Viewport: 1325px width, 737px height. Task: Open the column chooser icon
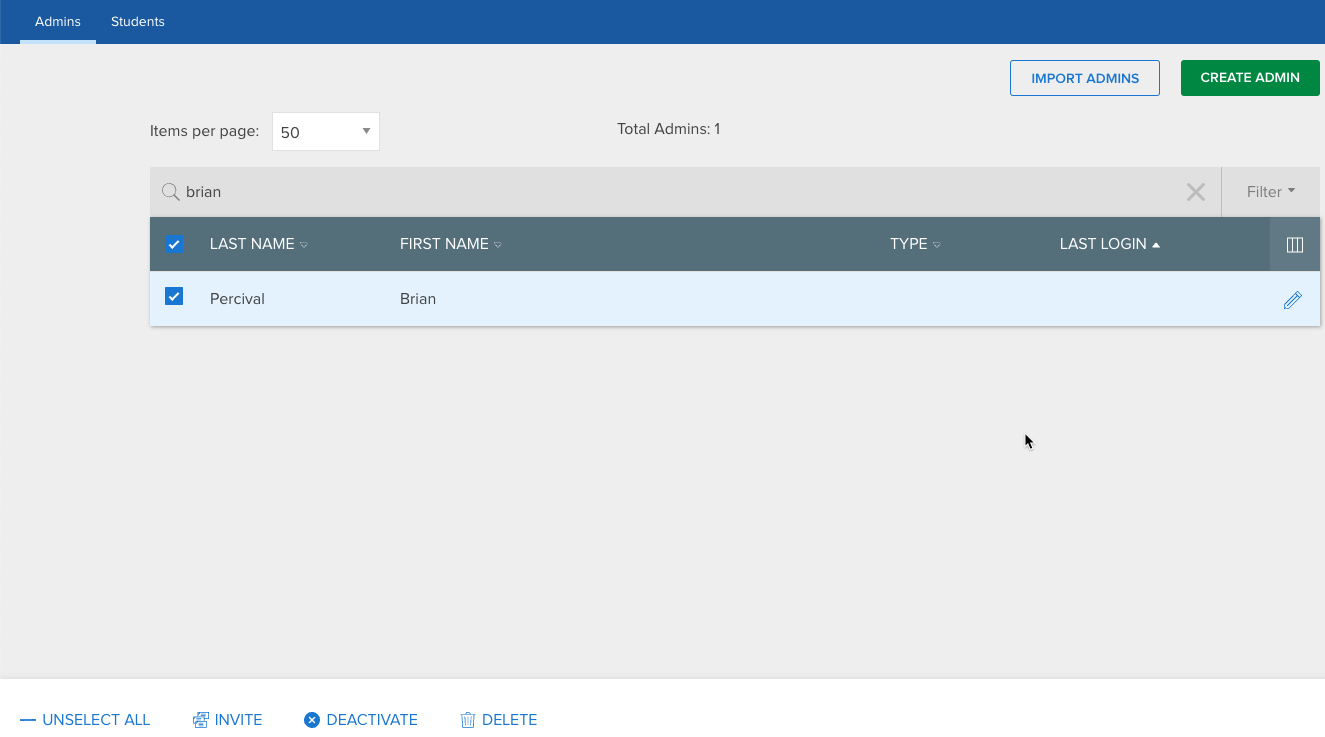(1295, 245)
